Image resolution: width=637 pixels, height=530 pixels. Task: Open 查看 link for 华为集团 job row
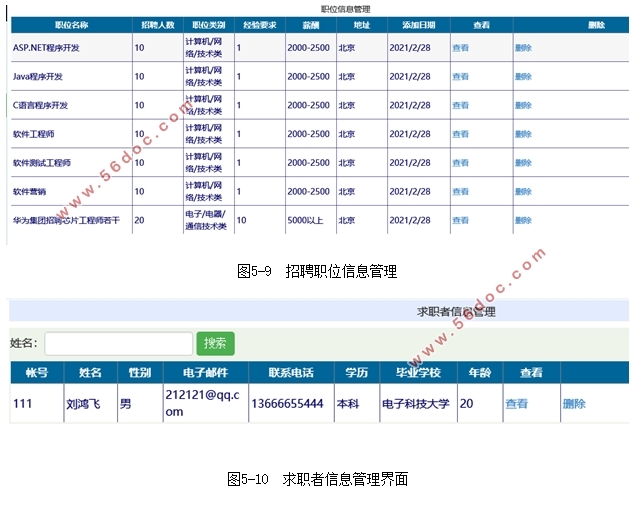tap(461, 221)
